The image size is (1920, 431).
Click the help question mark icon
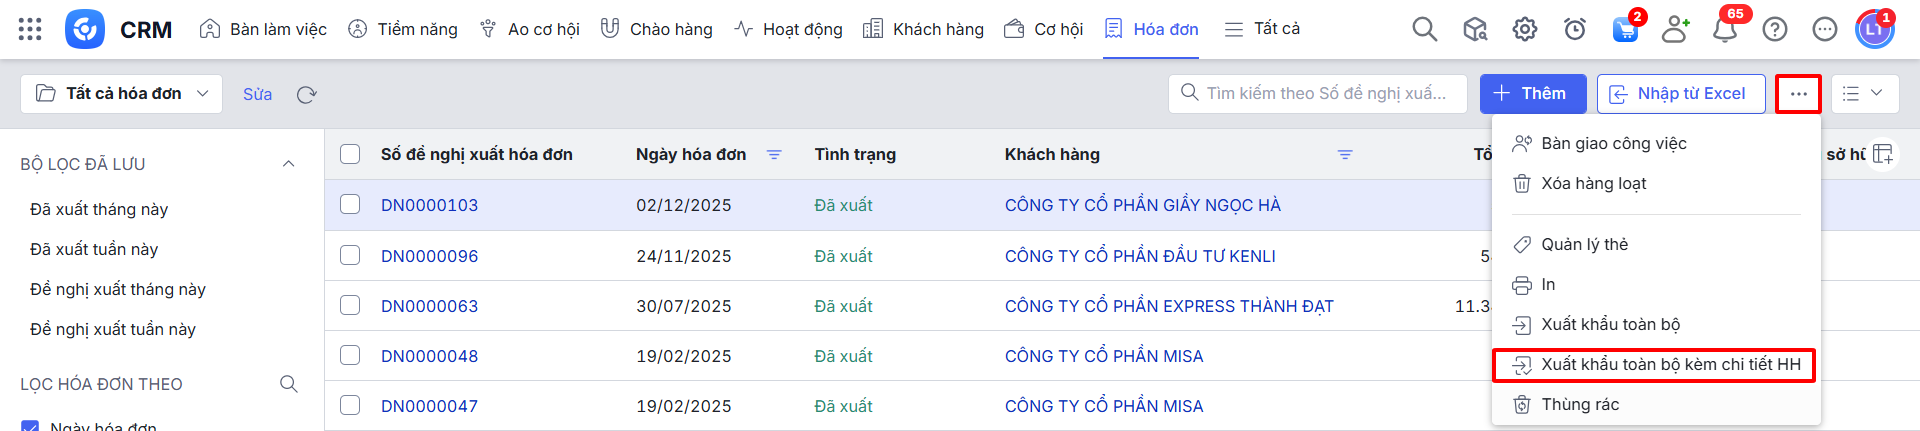click(1774, 29)
